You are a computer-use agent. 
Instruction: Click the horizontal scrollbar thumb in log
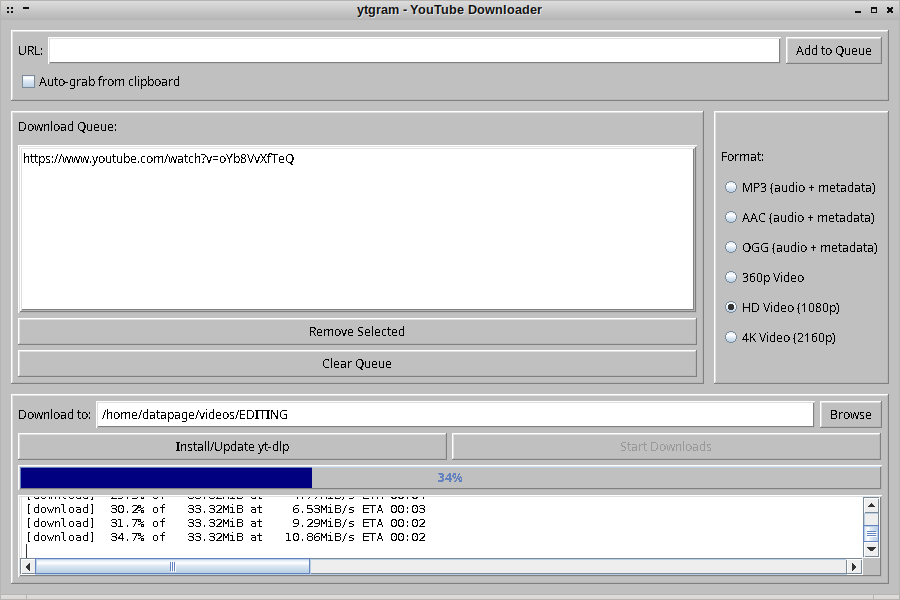172,567
